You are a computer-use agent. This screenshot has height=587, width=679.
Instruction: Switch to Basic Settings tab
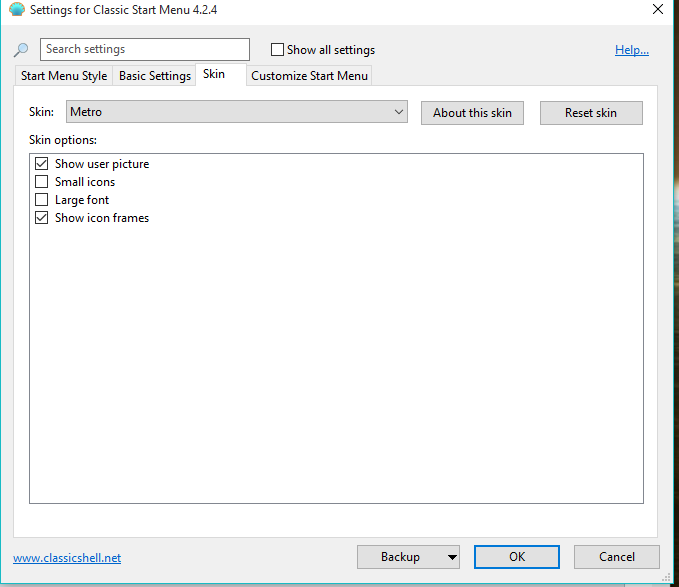tap(155, 76)
